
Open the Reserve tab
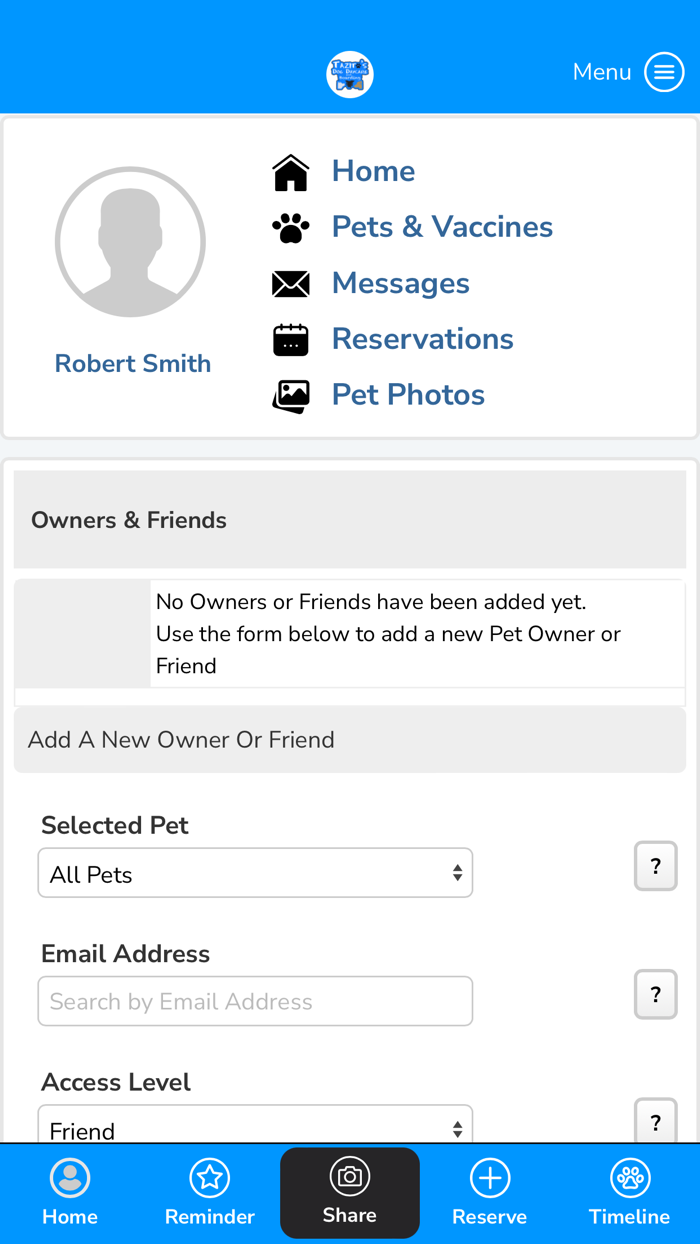point(490,1192)
